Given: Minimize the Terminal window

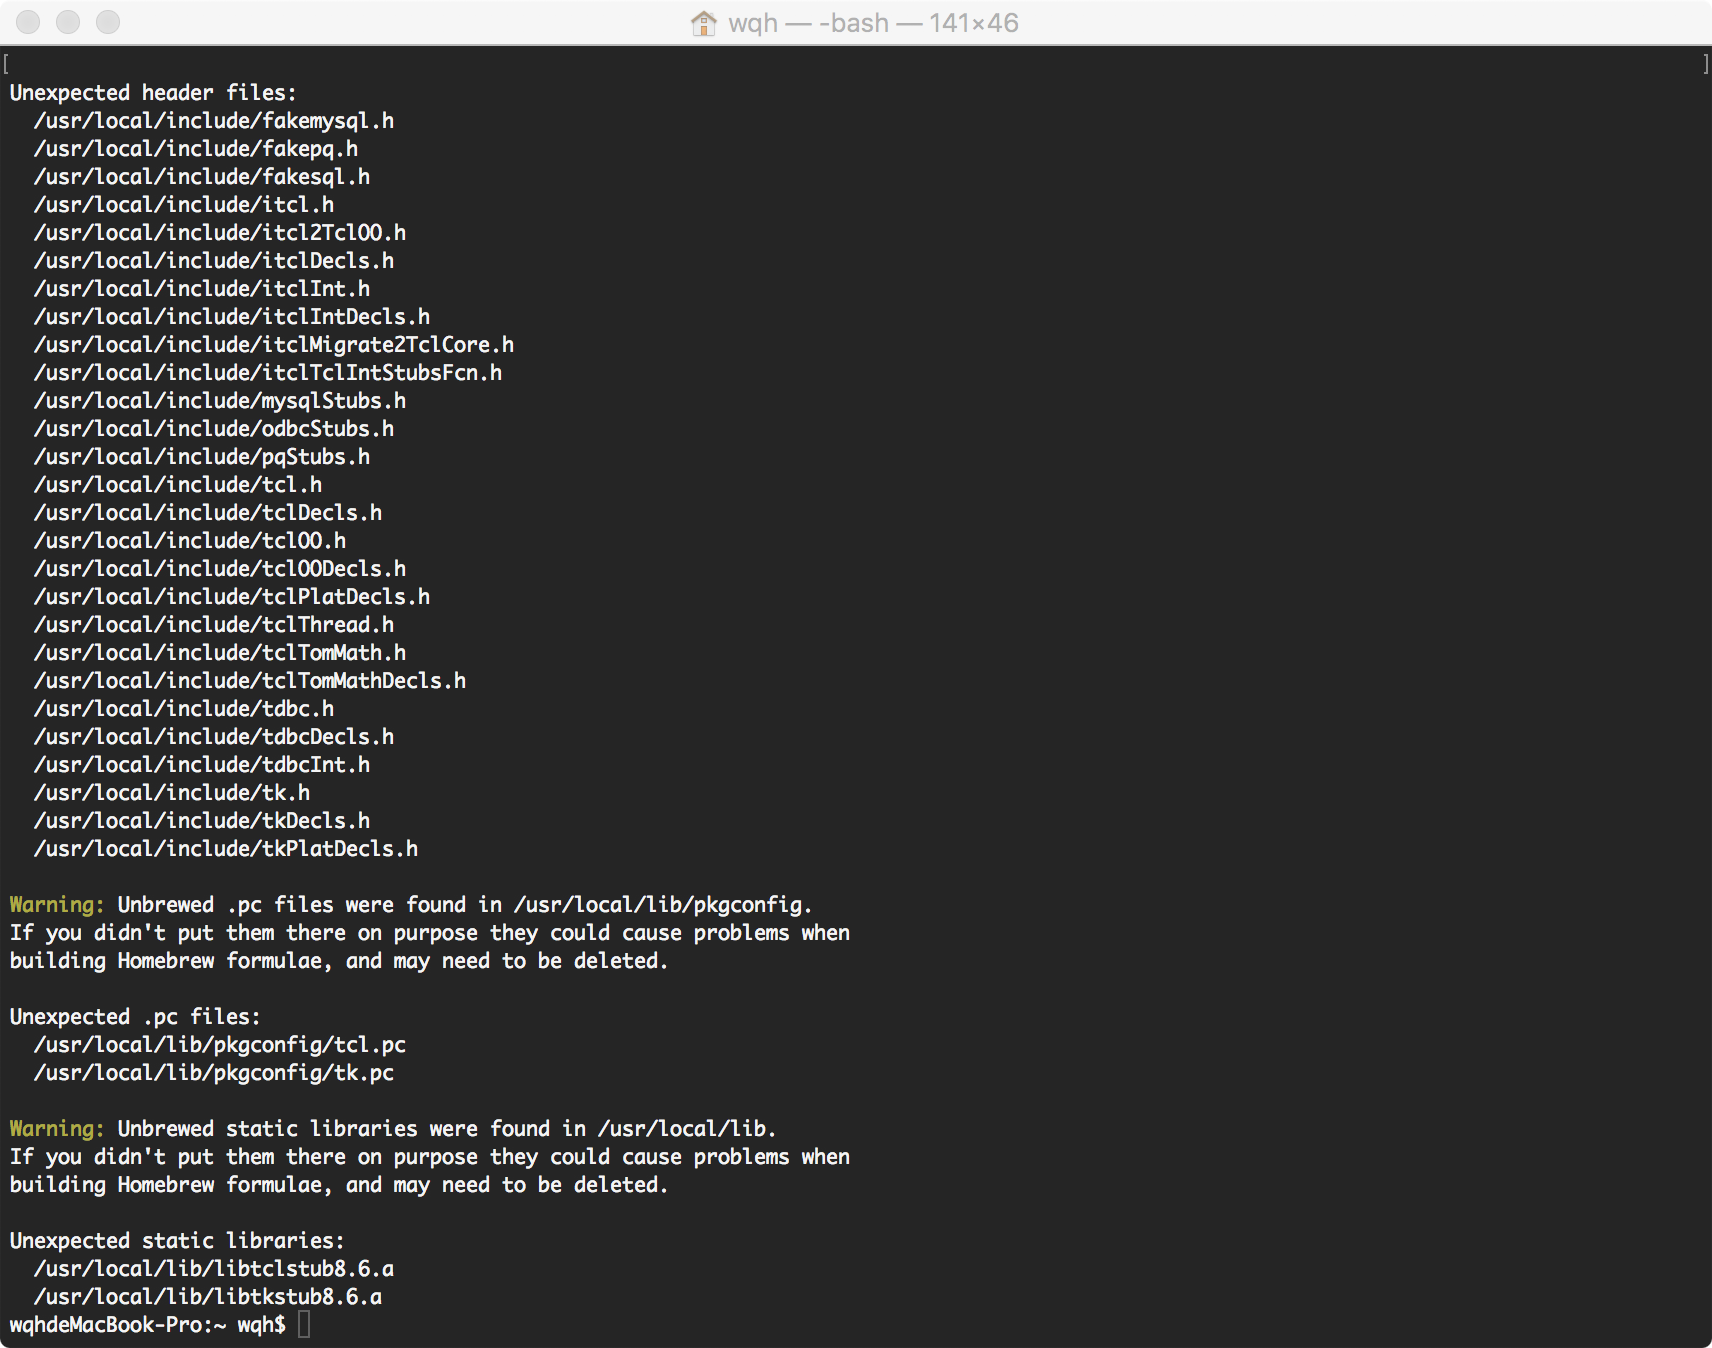Looking at the screenshot, I should (x=68, y=22).
